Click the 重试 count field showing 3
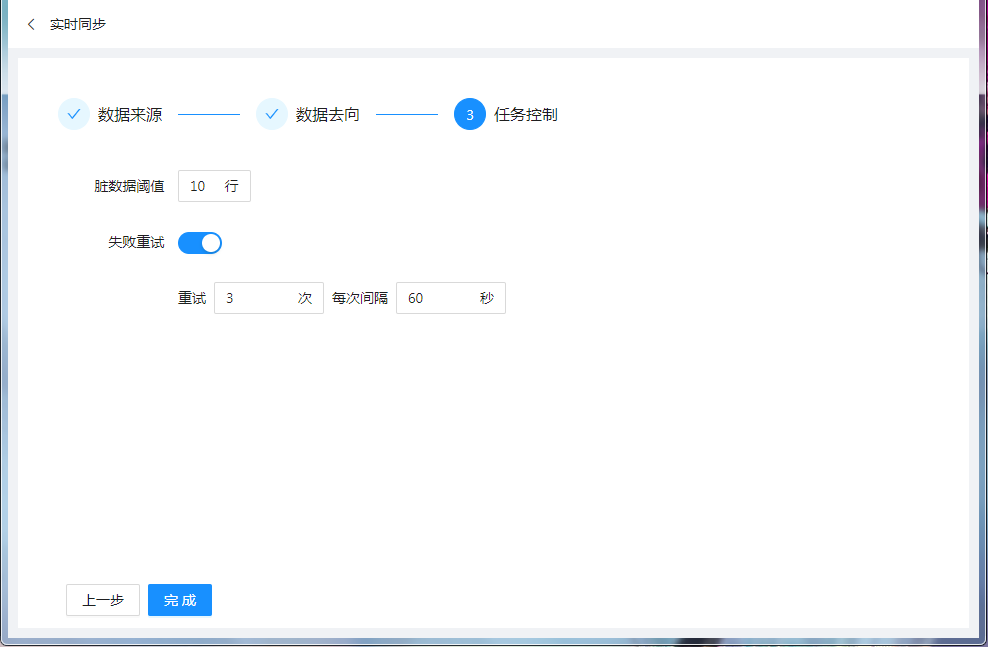The width and height of the screenshot is (988, 647). coord(255,298)
